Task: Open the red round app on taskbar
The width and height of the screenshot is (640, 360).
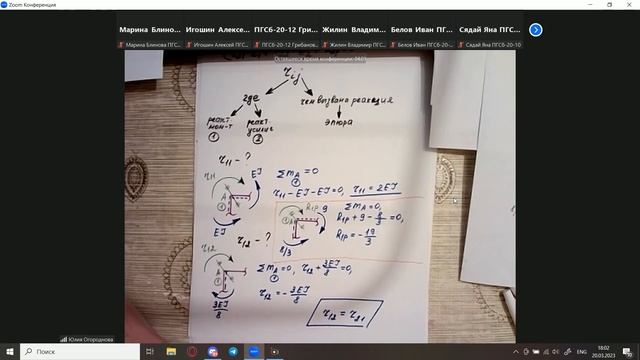Action: pos(192,351)
